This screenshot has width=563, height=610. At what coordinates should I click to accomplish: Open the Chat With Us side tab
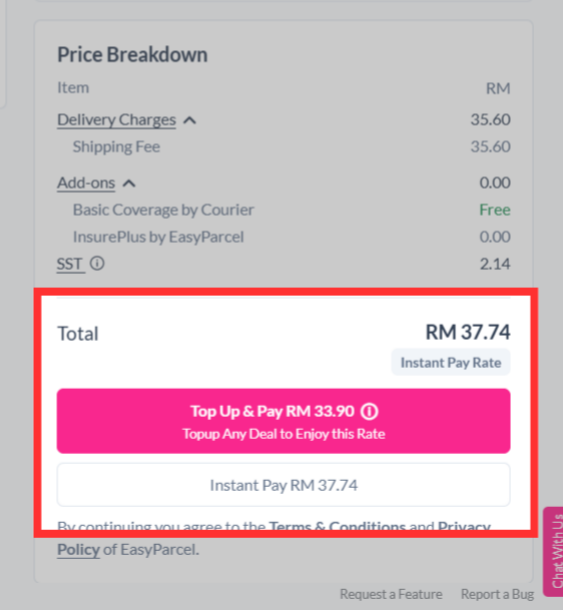tap(554, 551)
